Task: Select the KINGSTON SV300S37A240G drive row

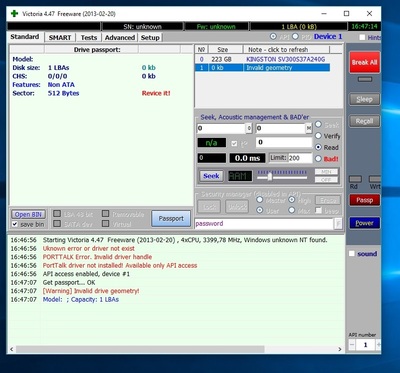Action: 263,59
